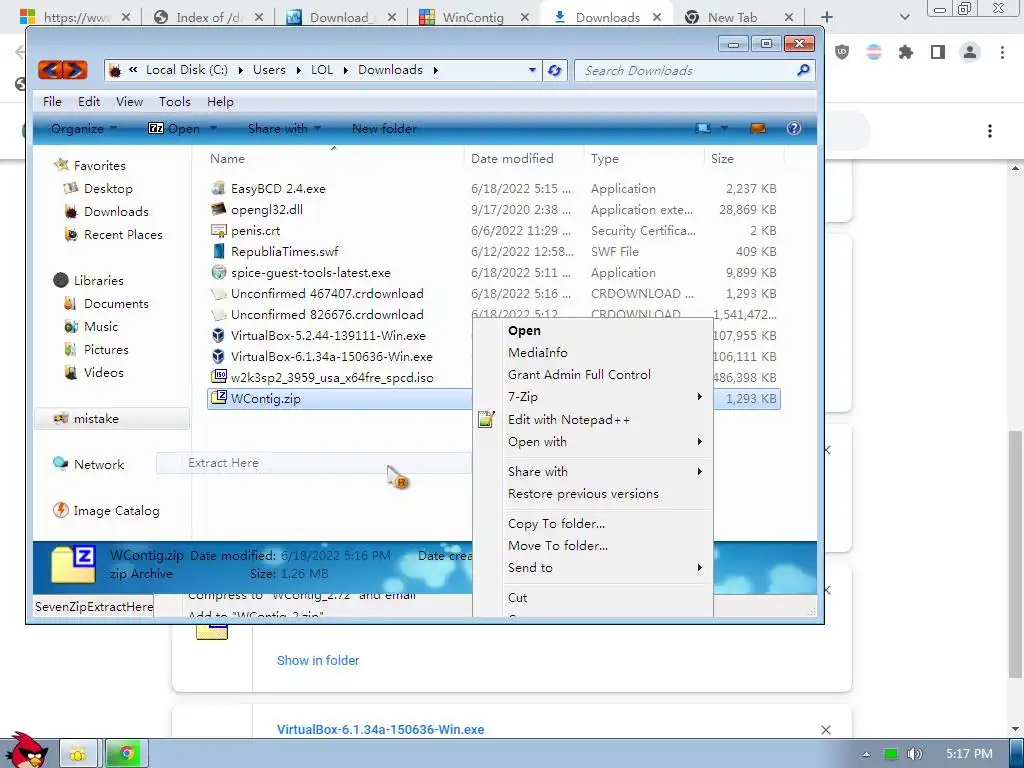Select the w2k3sp2 ISO file icon
This screenshot has width=1024, height=768.
click(218, 377)
